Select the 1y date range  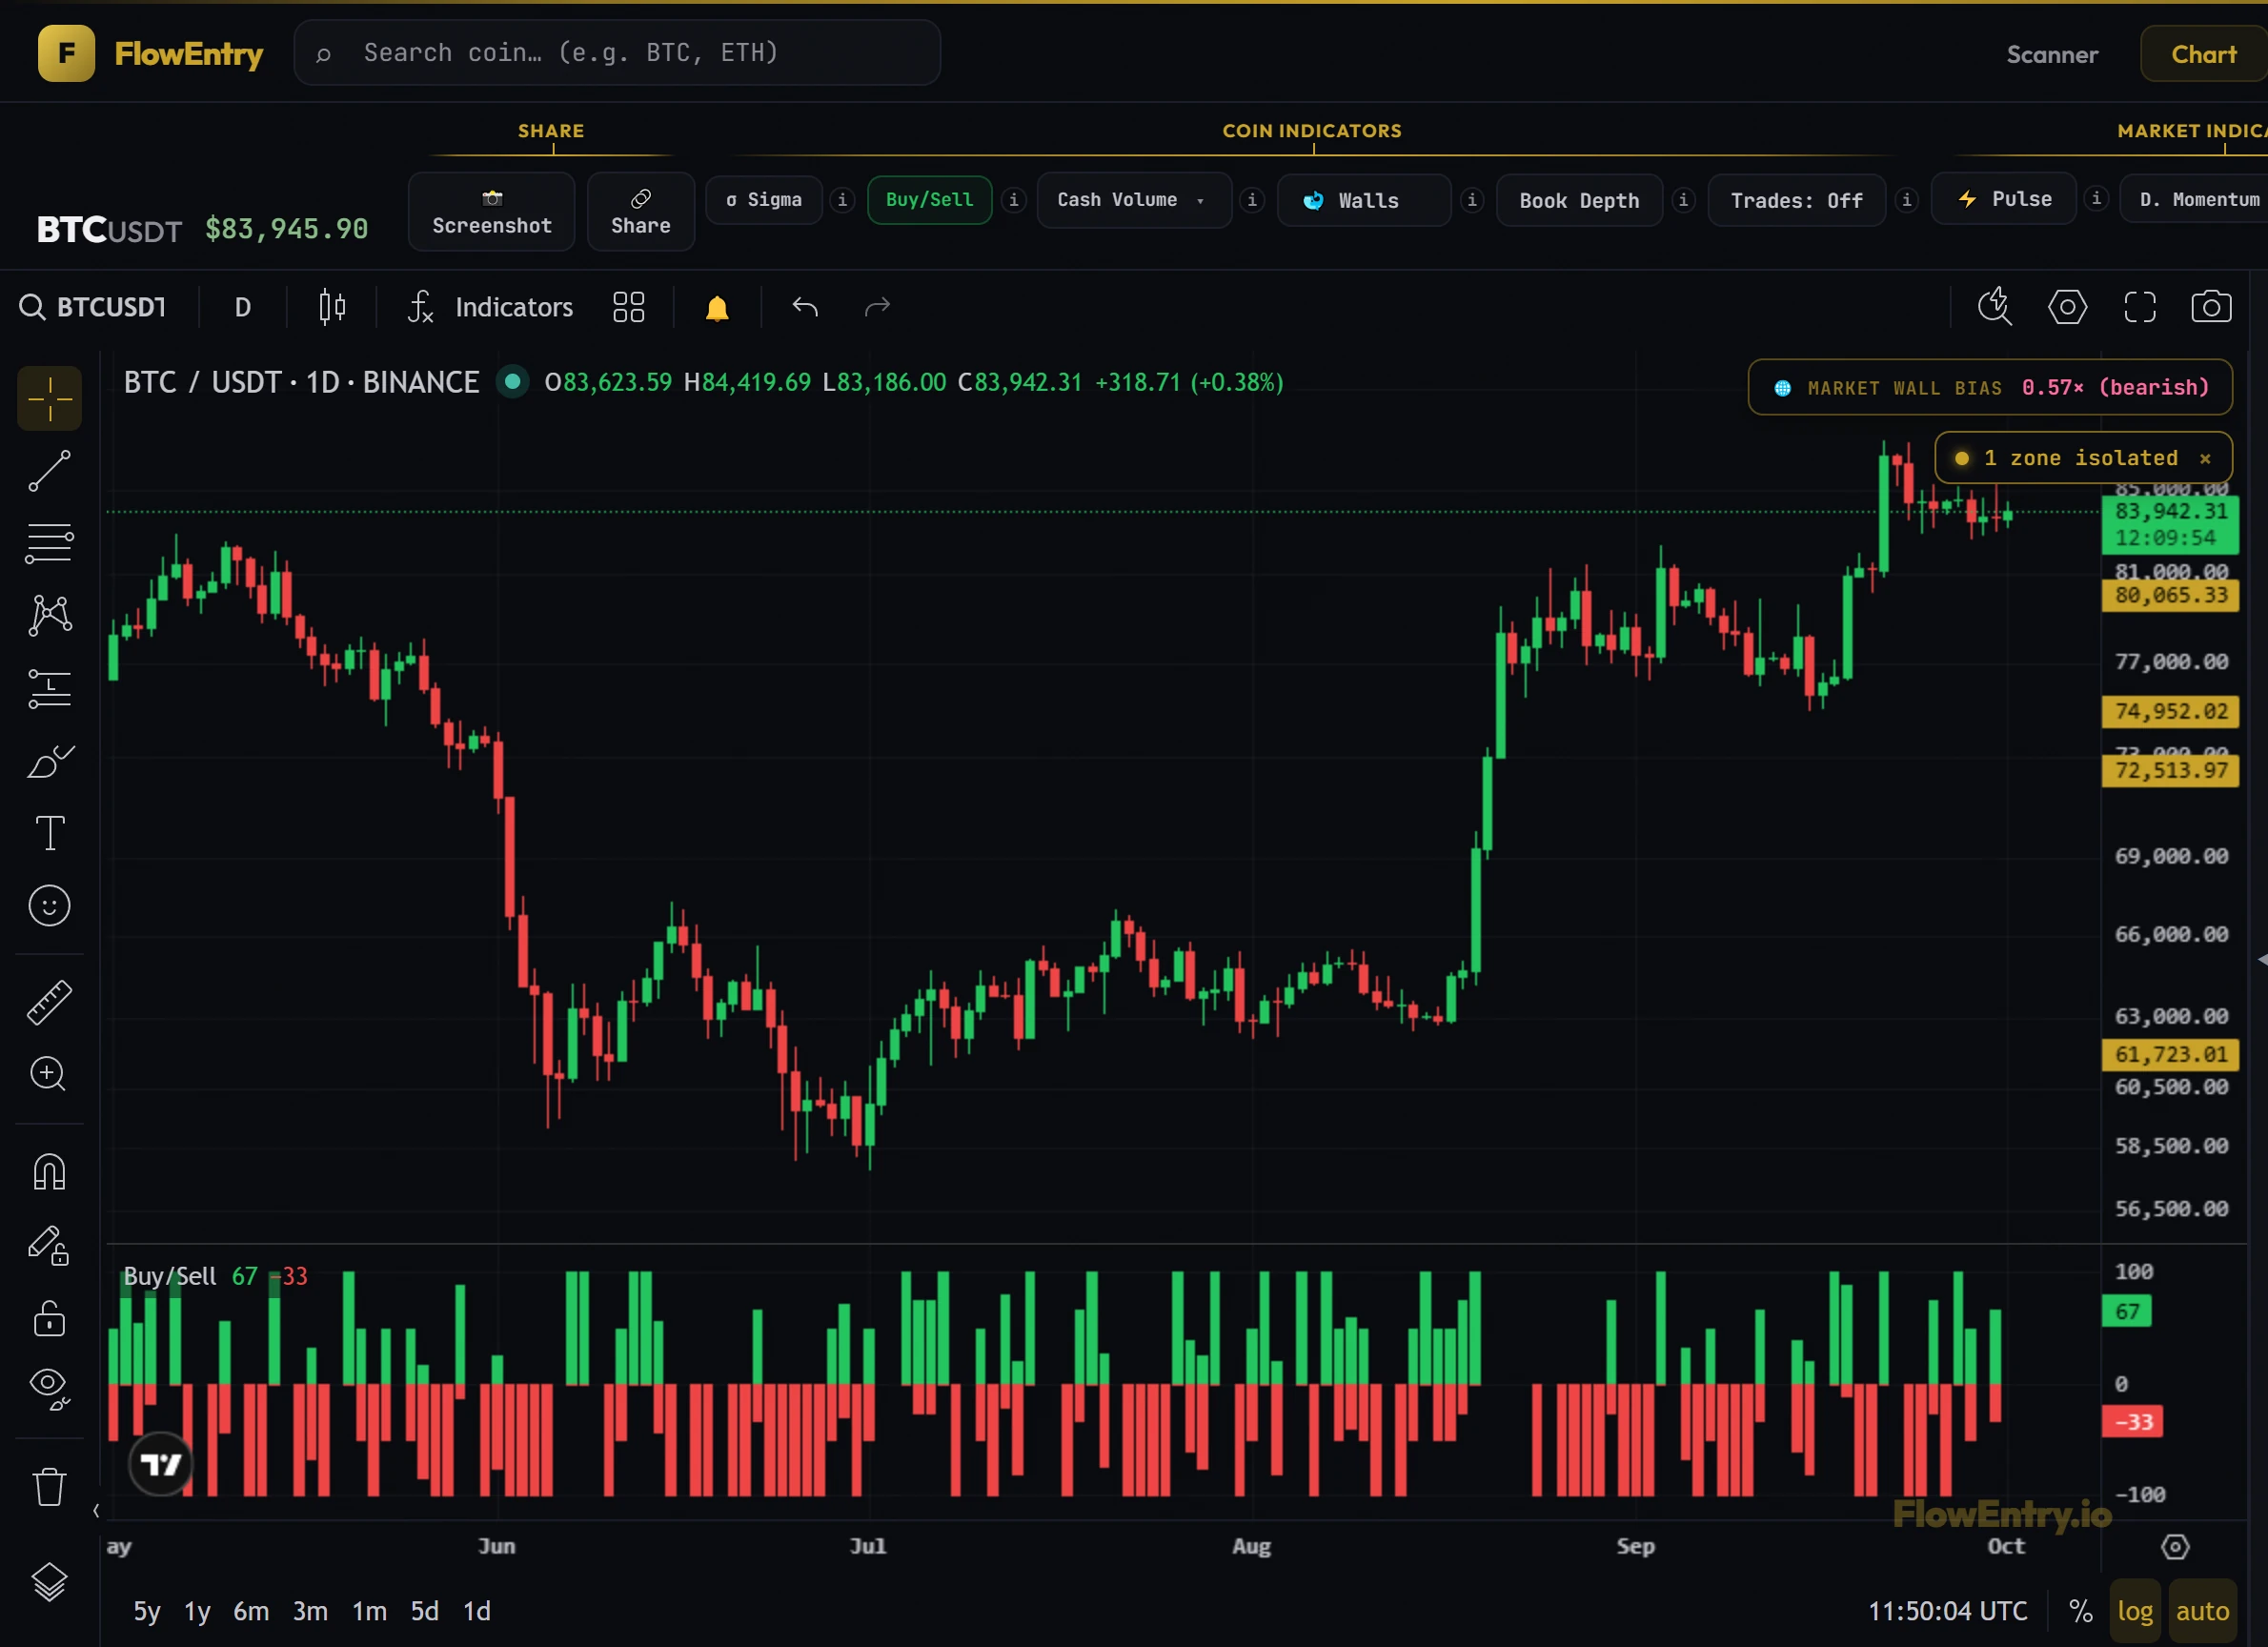tap(197, 1611)
